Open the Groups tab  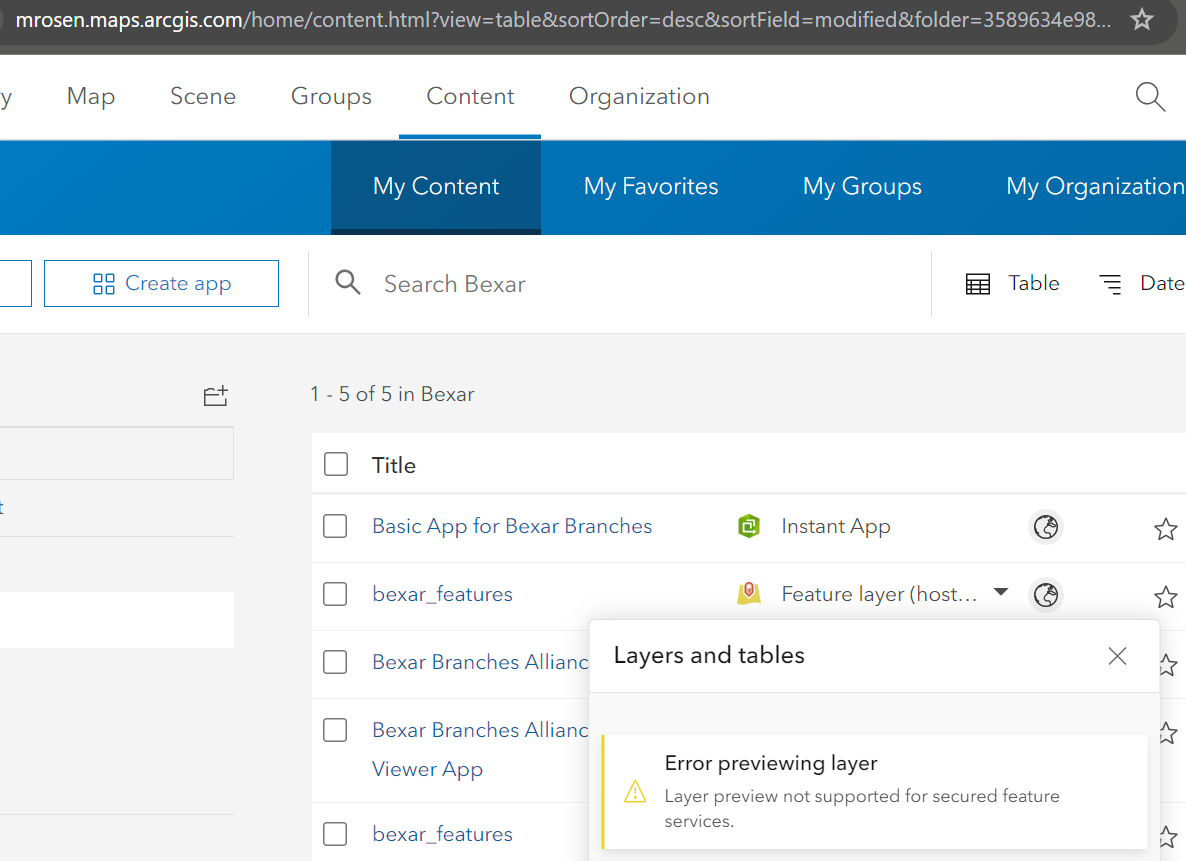click(331, 96)
